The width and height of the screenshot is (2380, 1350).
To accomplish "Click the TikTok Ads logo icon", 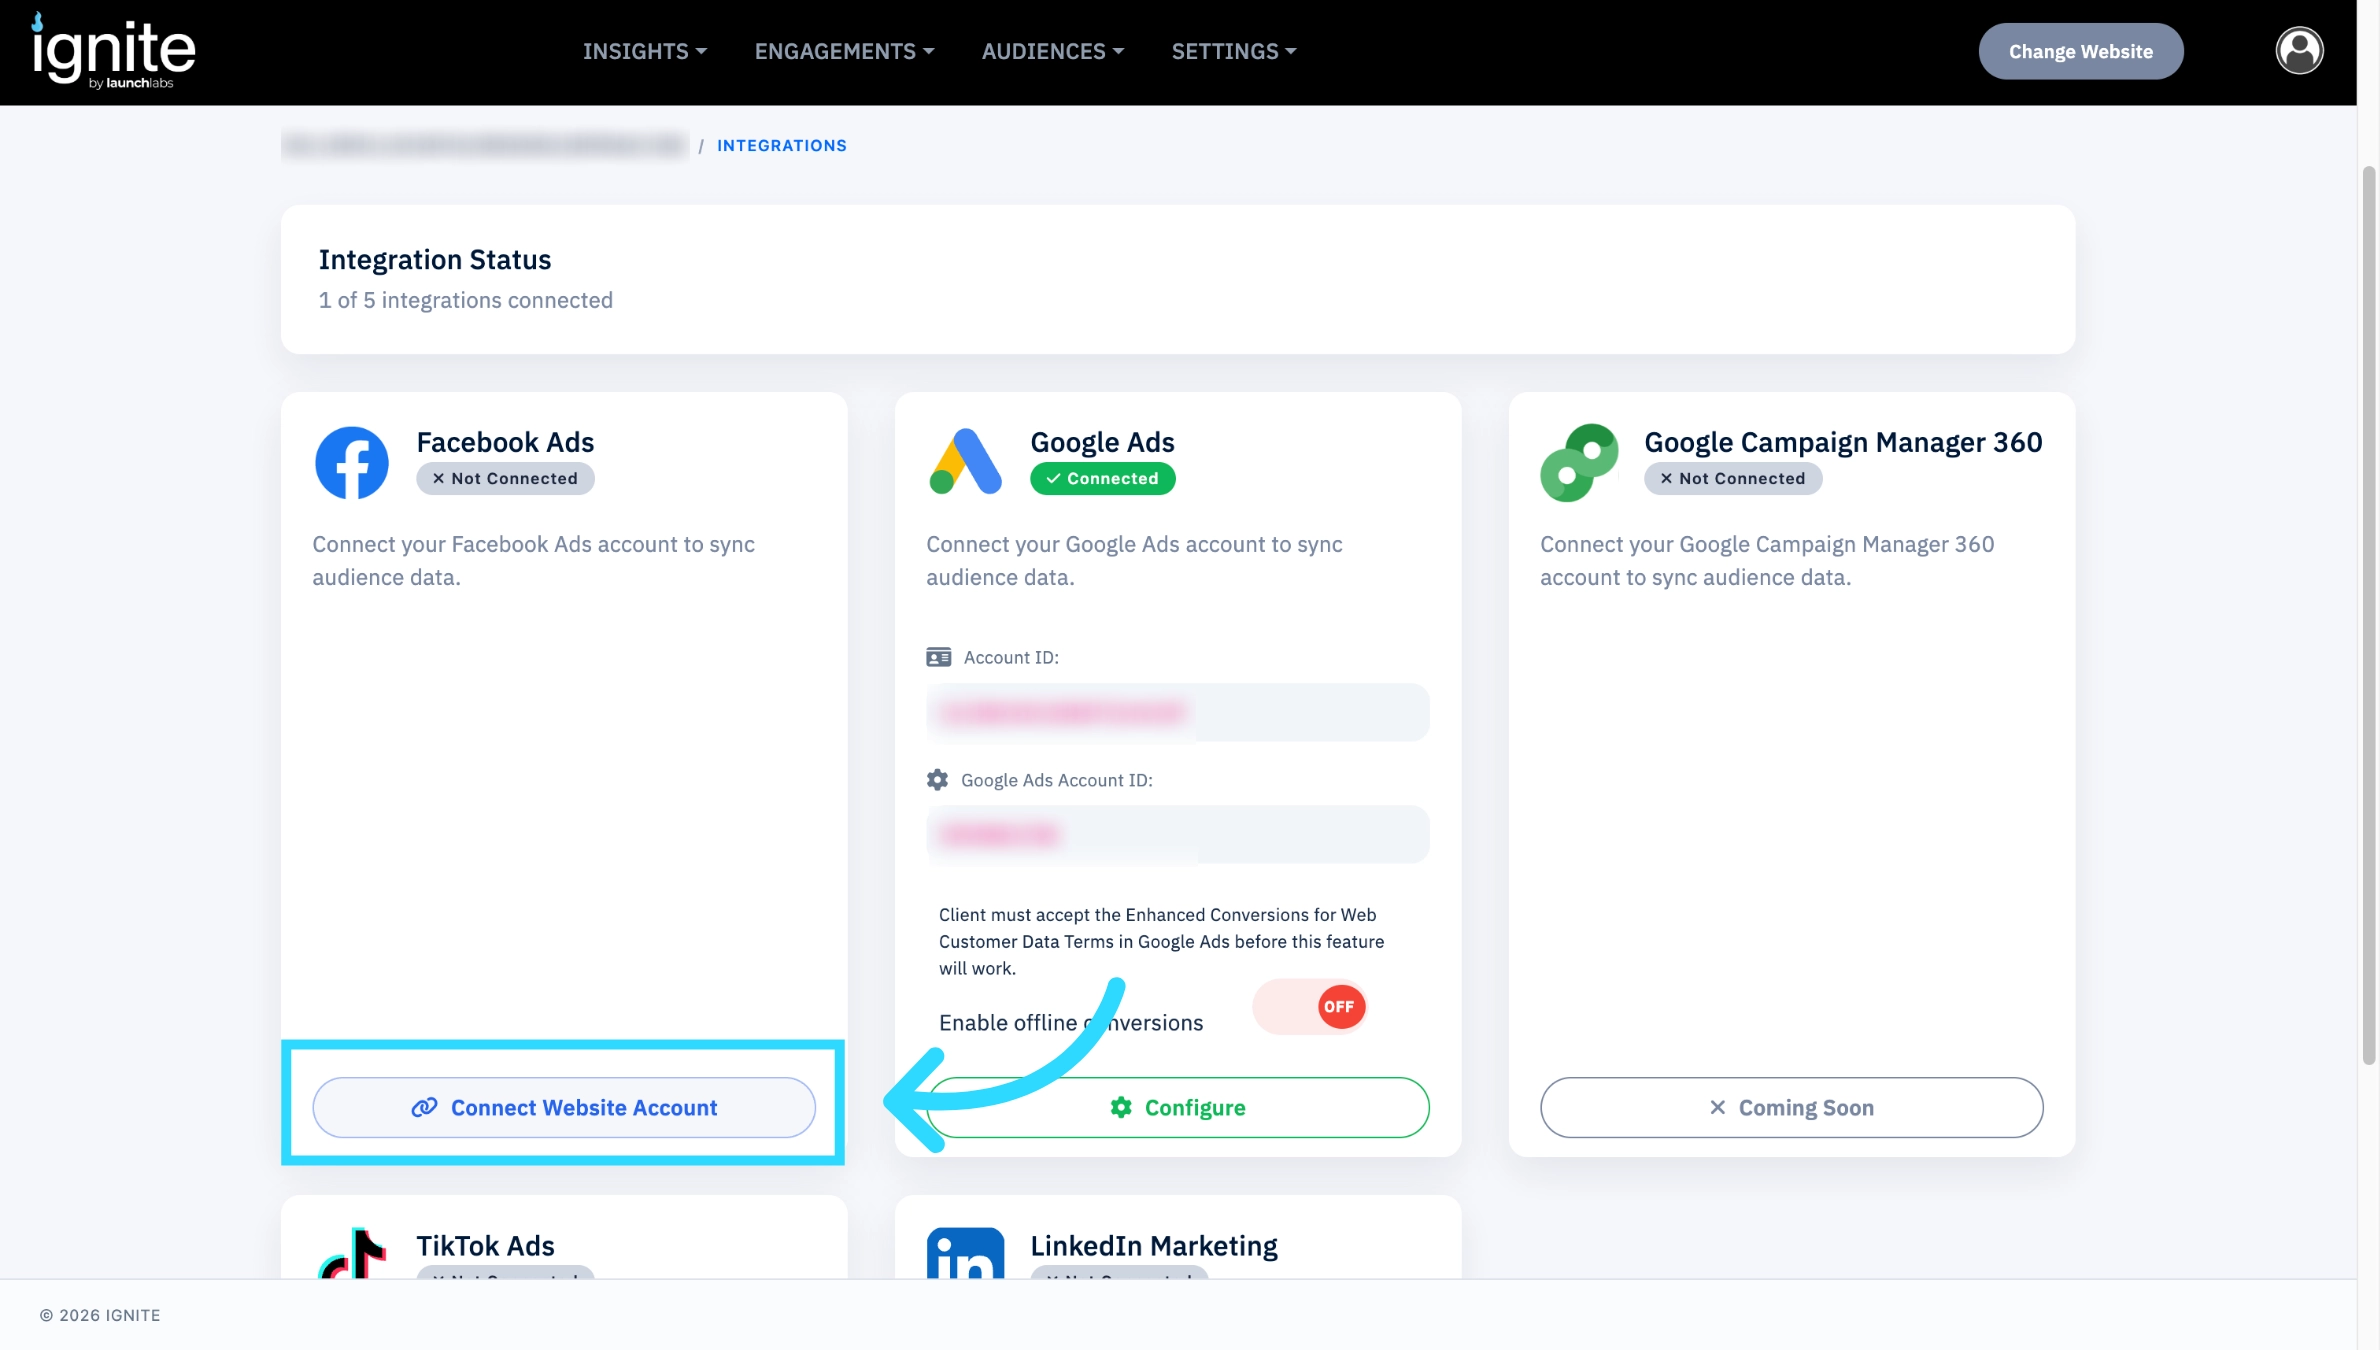I will click(352, 1253).
